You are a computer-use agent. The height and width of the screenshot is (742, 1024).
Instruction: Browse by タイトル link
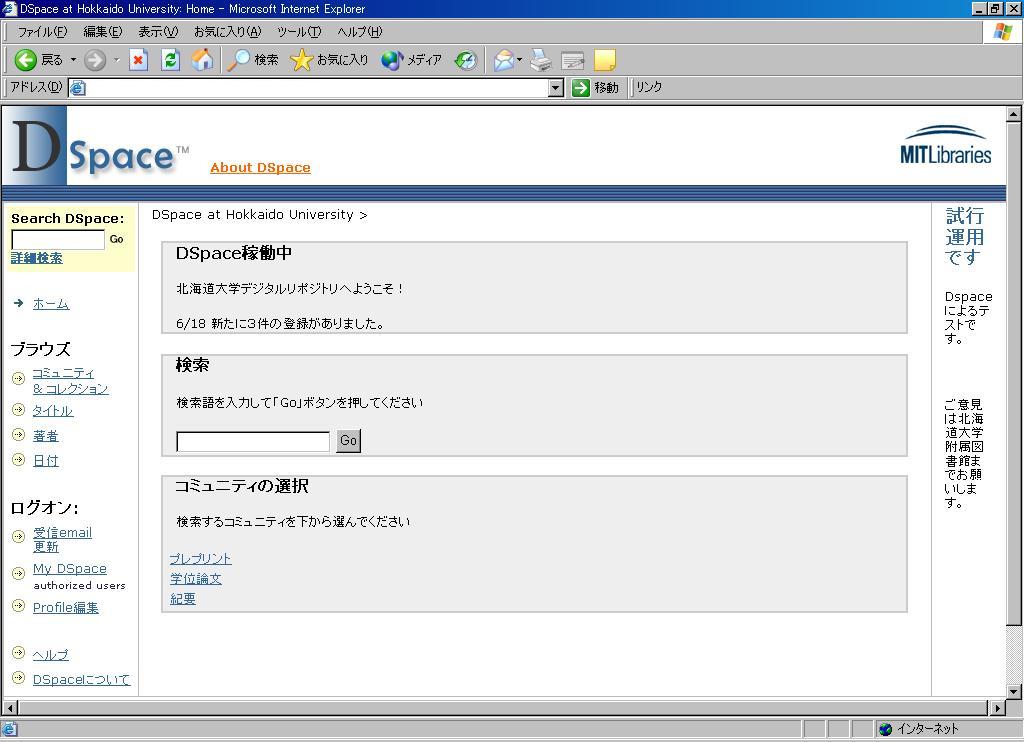tap(53, 411)
